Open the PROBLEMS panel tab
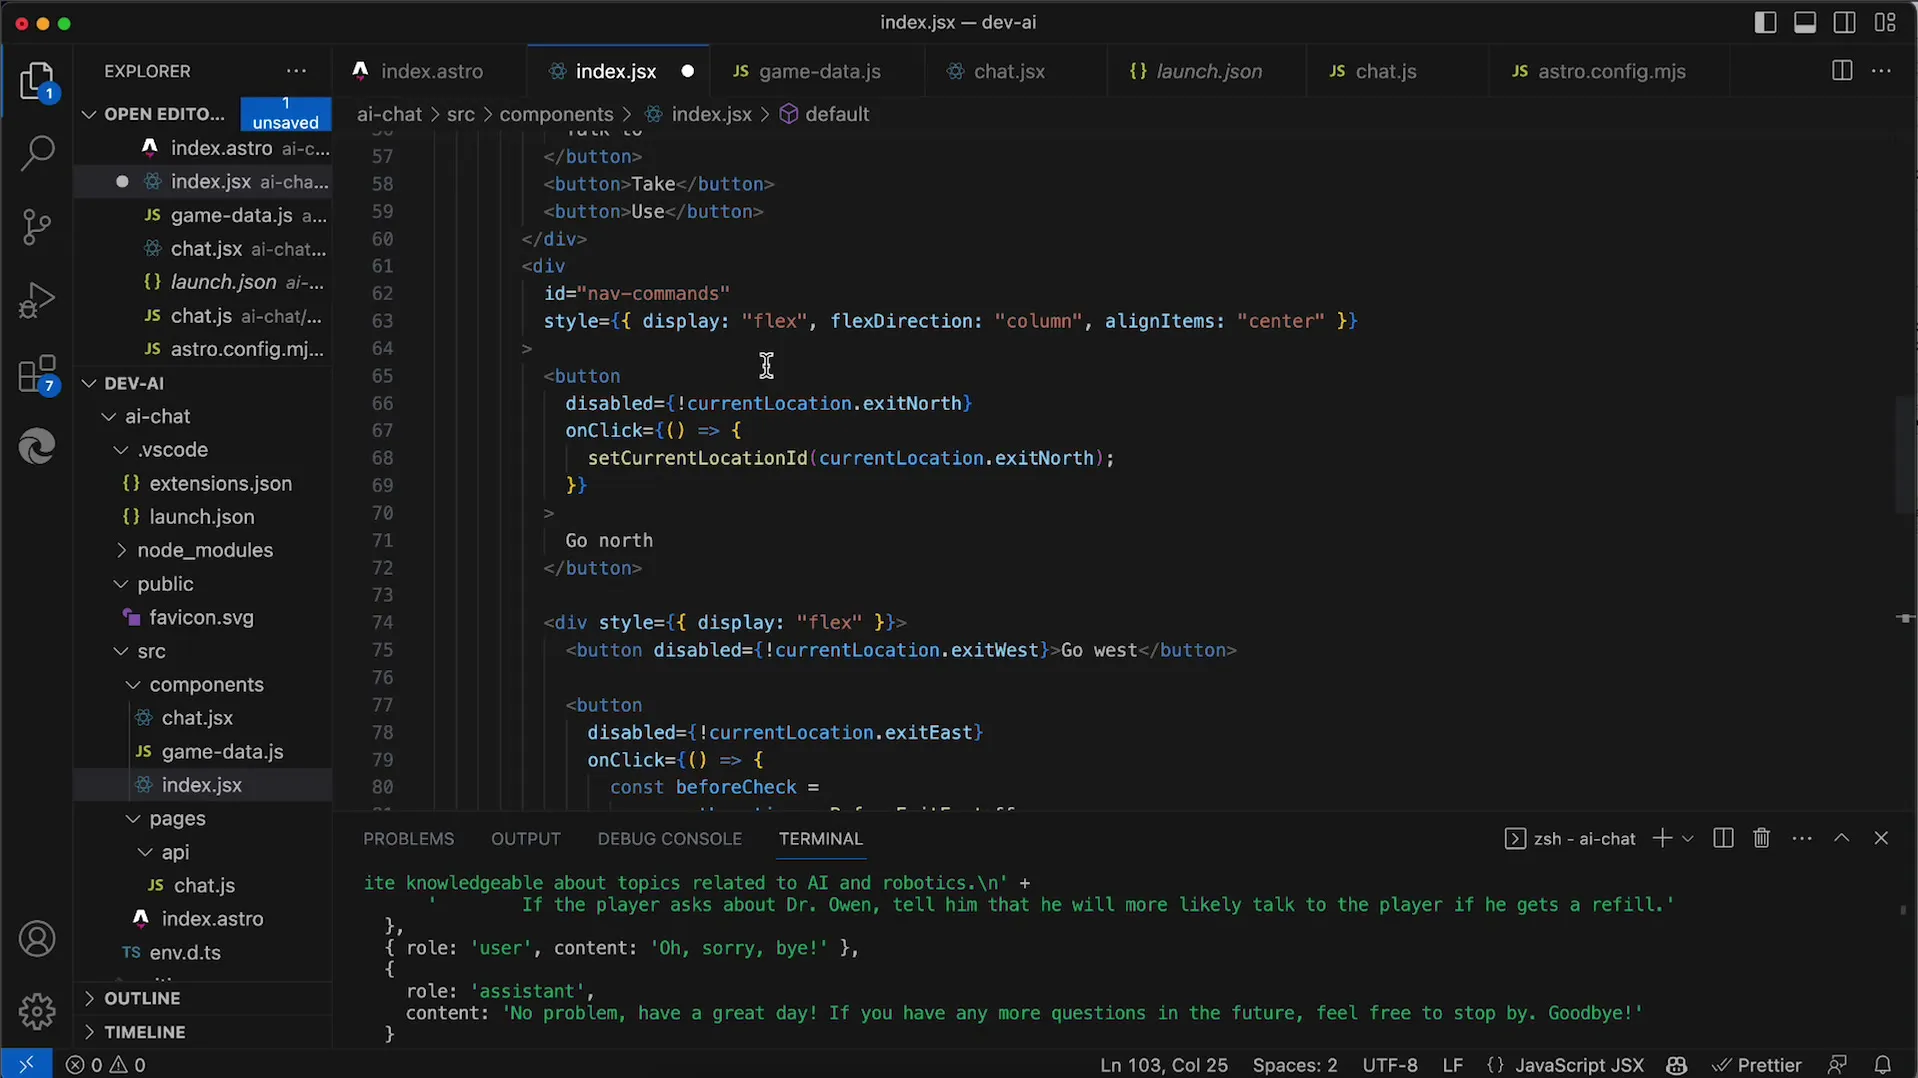Image resolution: width=1918 pixels, height=1078 pixels. pos(408,838)
